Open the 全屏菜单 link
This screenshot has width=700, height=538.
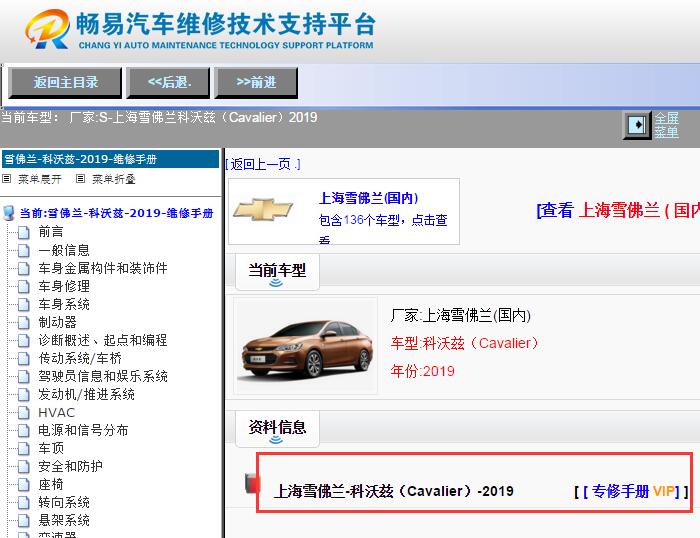[x=667, y=125]
